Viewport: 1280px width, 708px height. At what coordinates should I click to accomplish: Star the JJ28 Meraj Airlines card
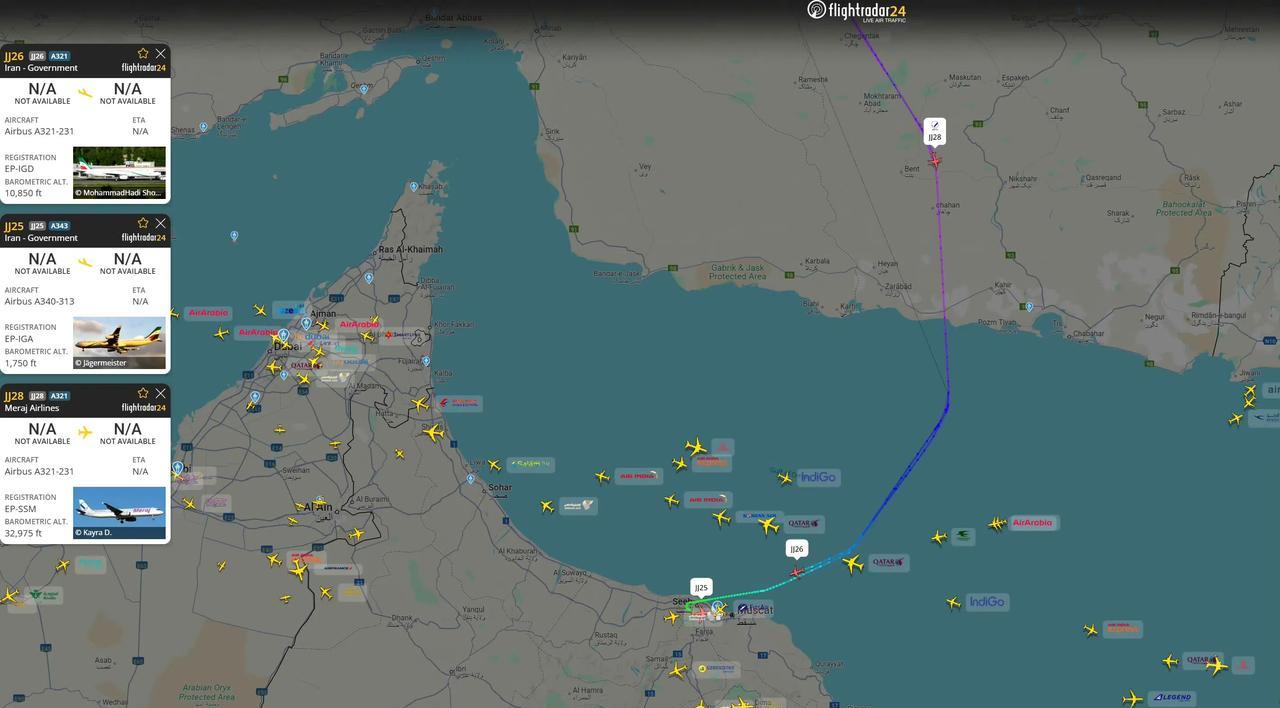coord(143,393)
